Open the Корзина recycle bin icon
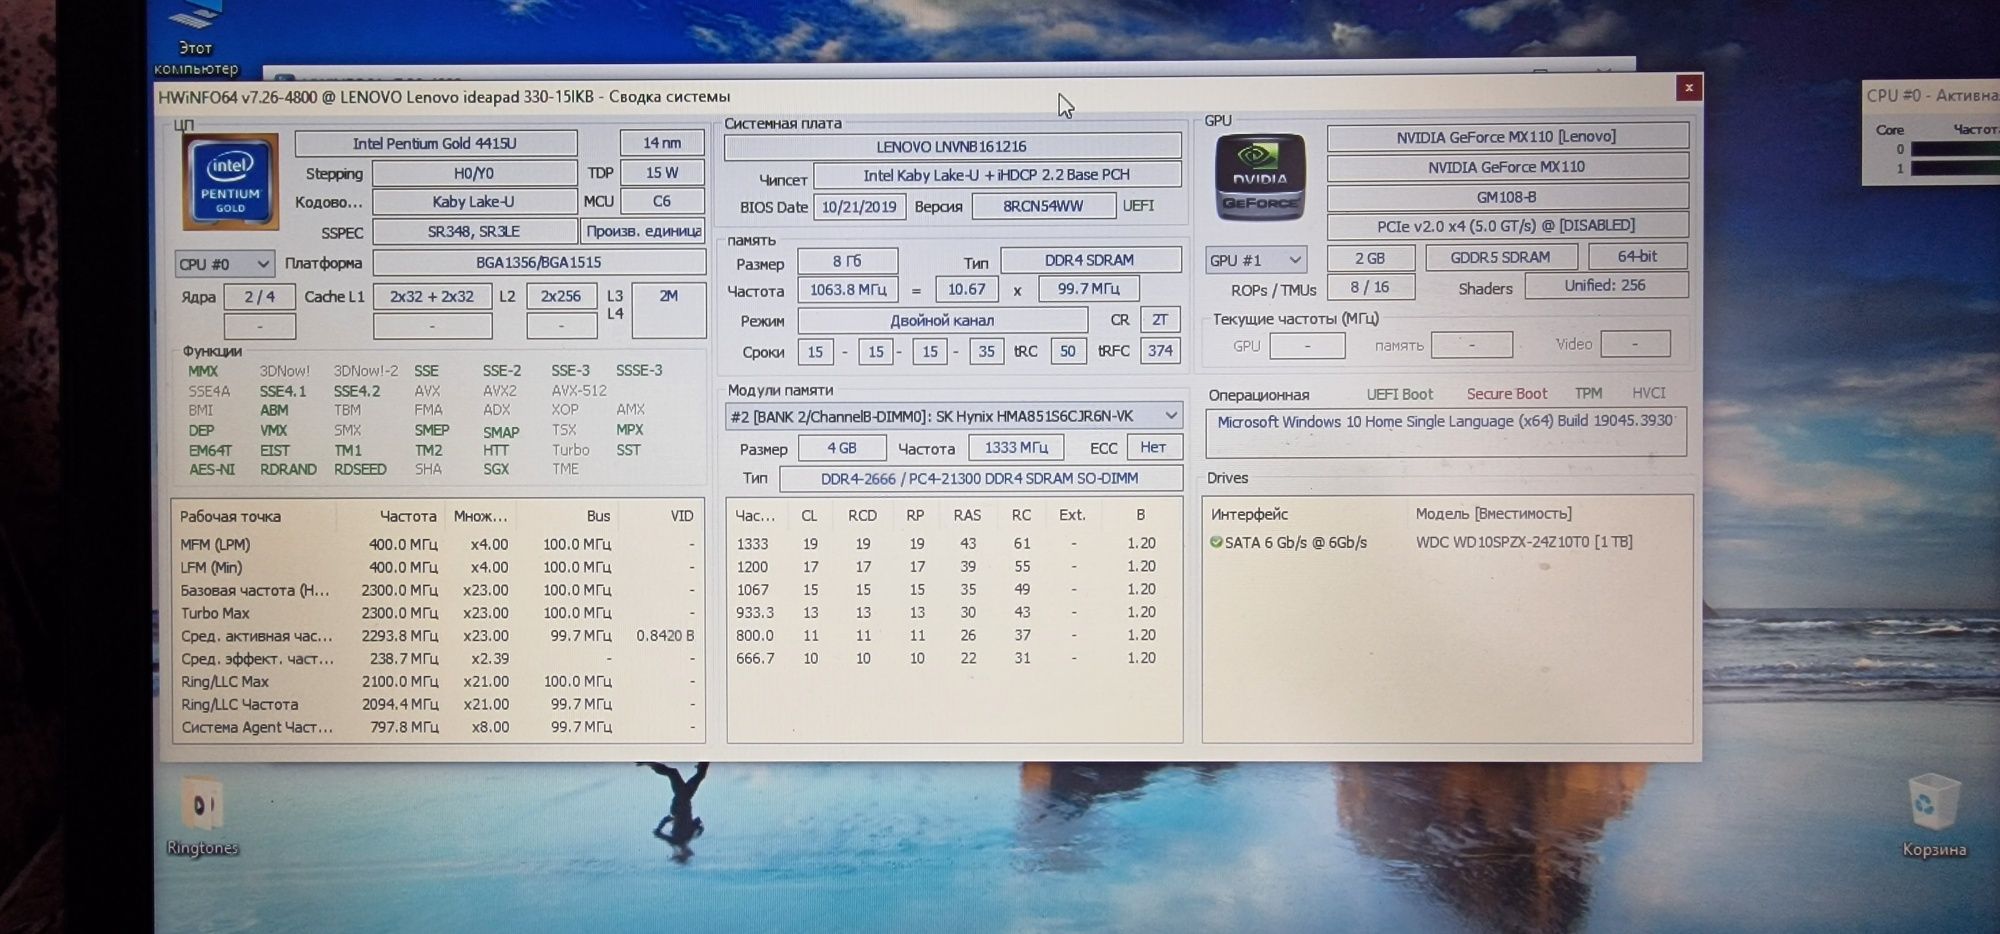 (1933, 815)
